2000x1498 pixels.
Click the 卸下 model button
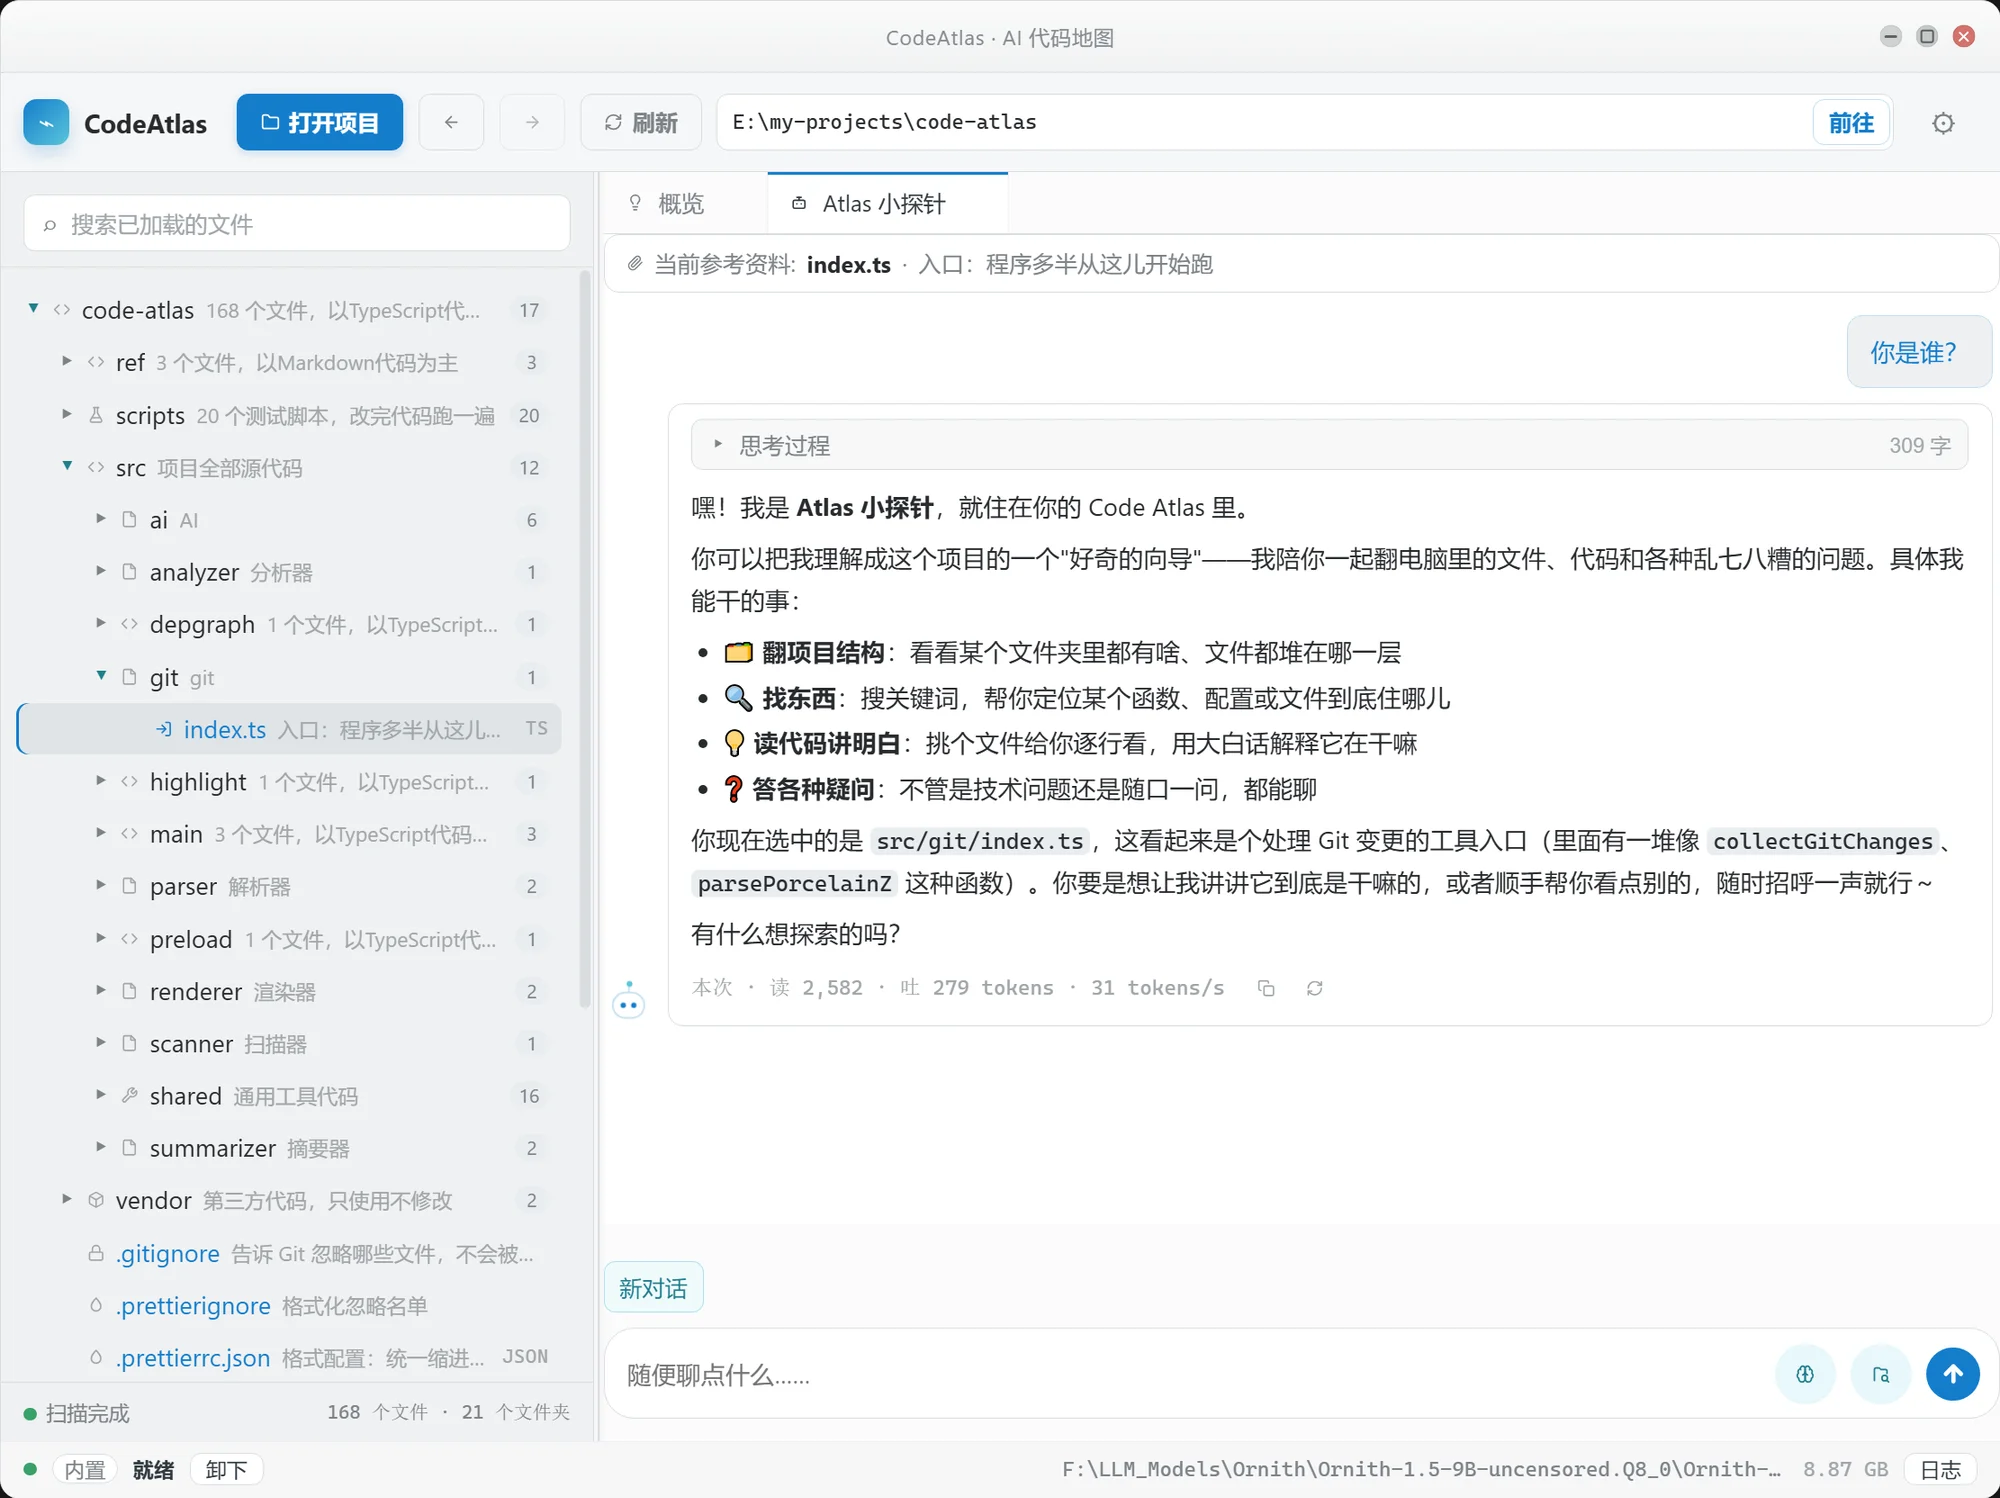[x=226, y=1469]
